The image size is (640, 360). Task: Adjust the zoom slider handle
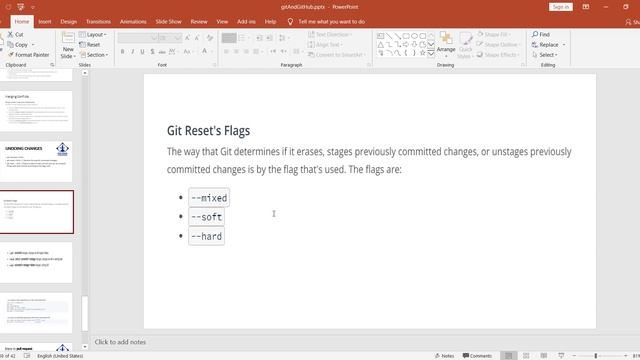coord(596,356)
